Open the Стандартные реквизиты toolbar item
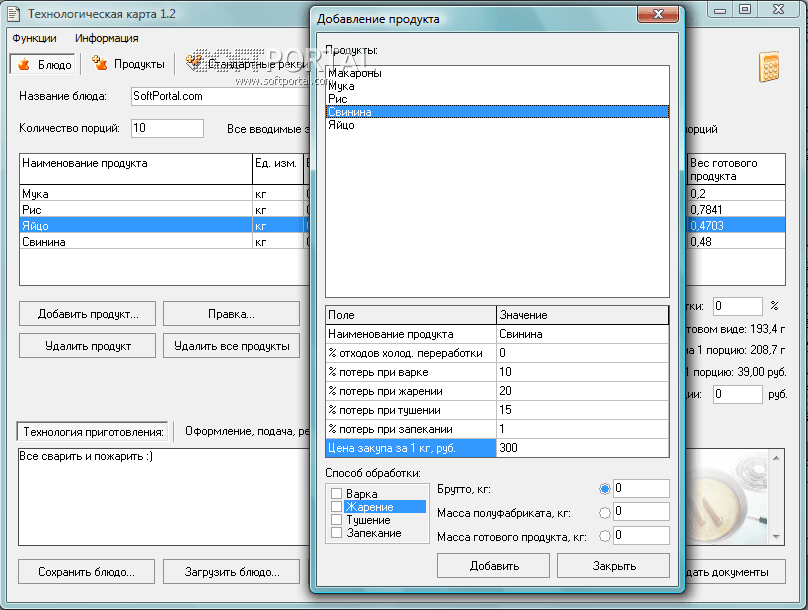Image resolution: width=808 pixels, height=610 pixels. [247, 64]
